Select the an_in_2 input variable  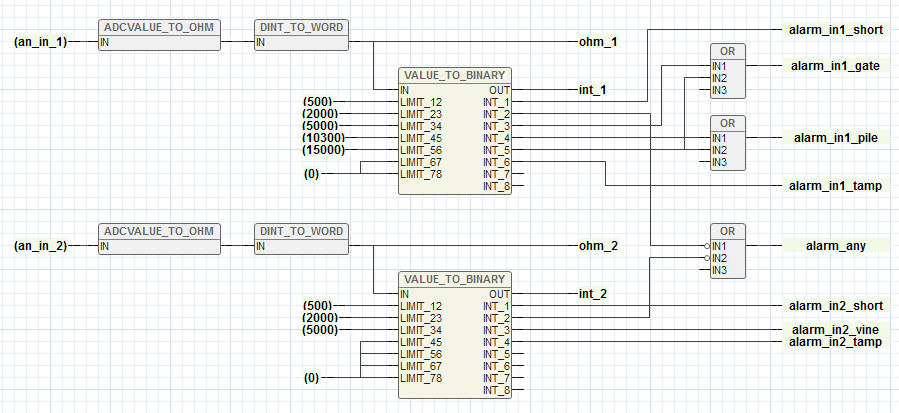(40, 245)
